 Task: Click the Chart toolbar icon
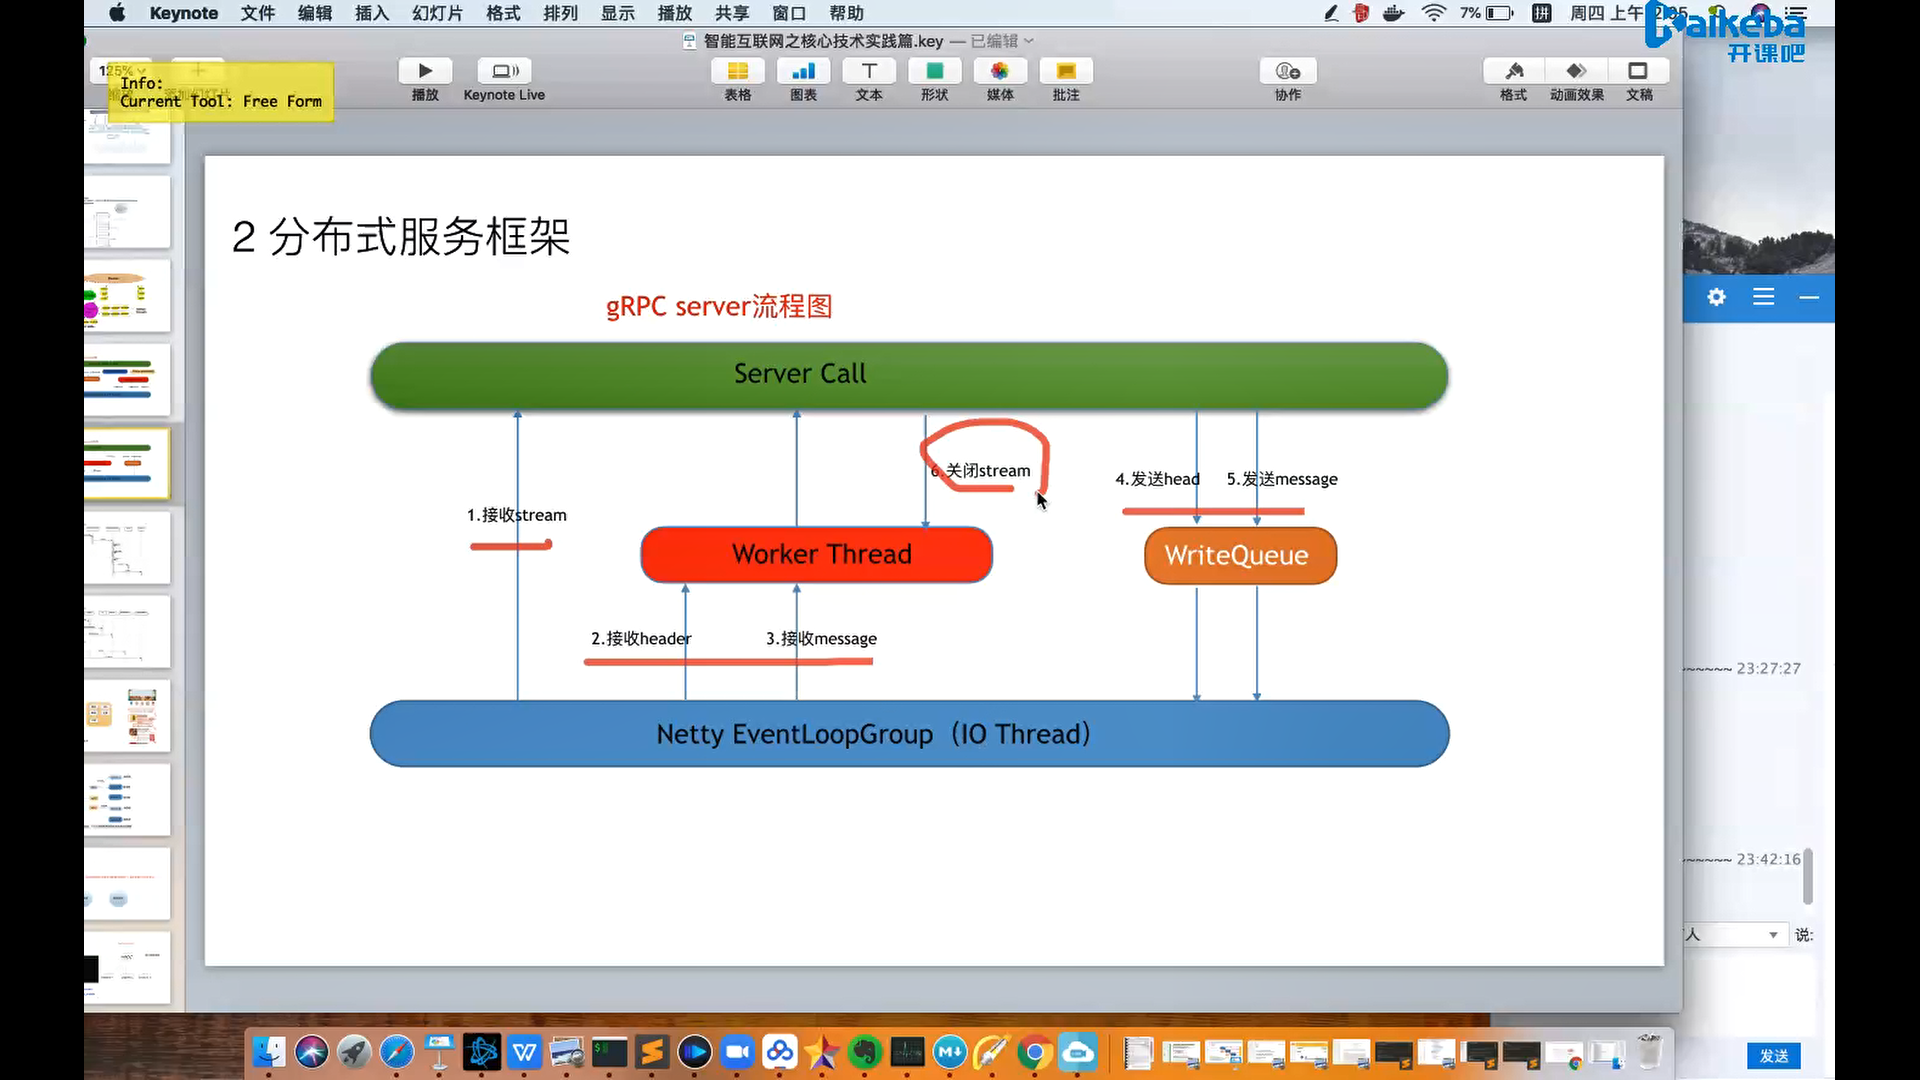tap(803, 71)
